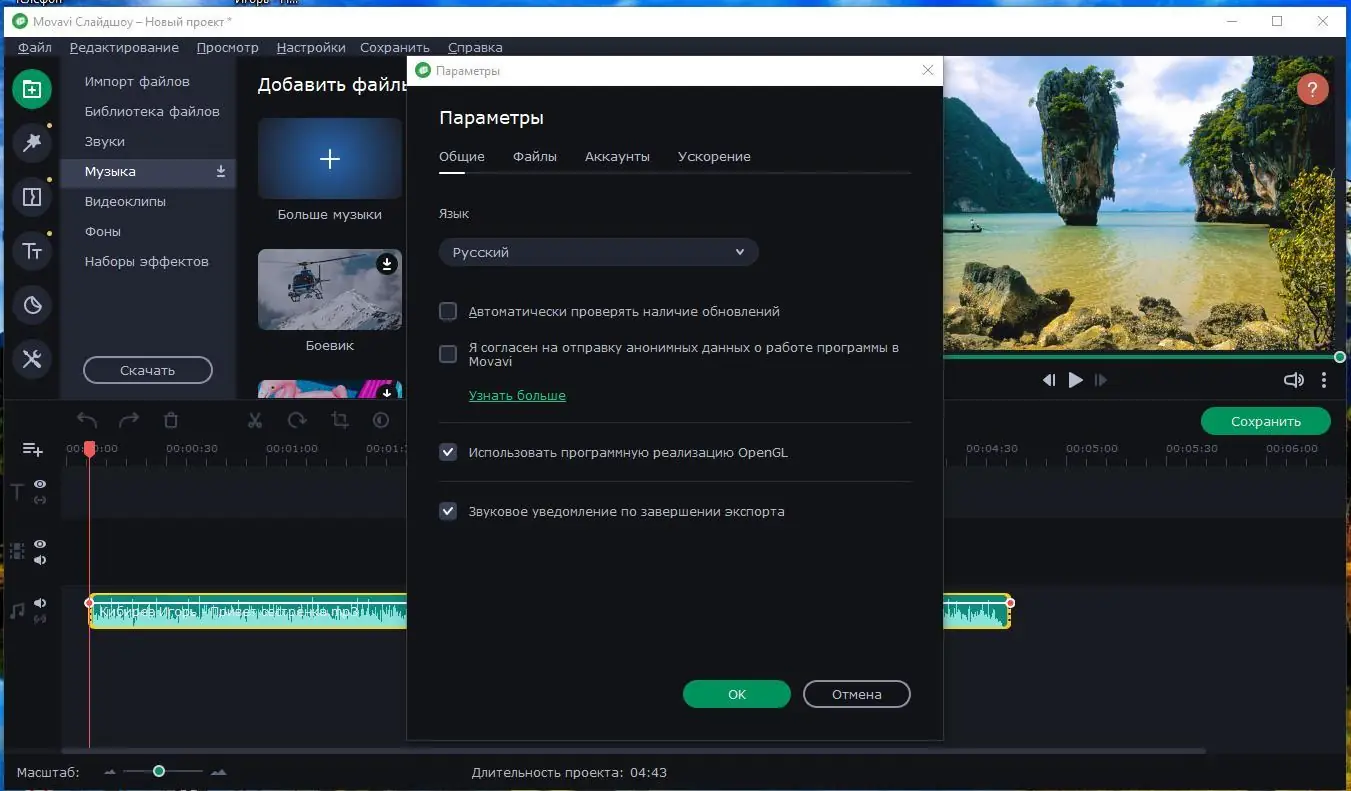1351x791 pixels.
Task: Switch to the Ускорение tab
Action: point(714,156)
